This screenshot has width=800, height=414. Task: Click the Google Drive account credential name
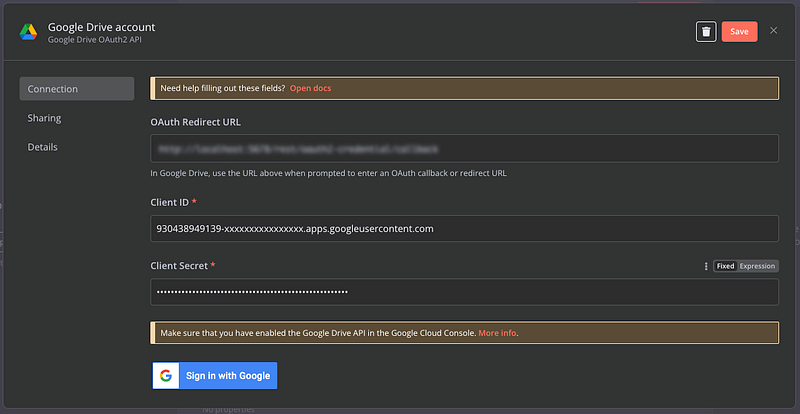click(101, 26)
